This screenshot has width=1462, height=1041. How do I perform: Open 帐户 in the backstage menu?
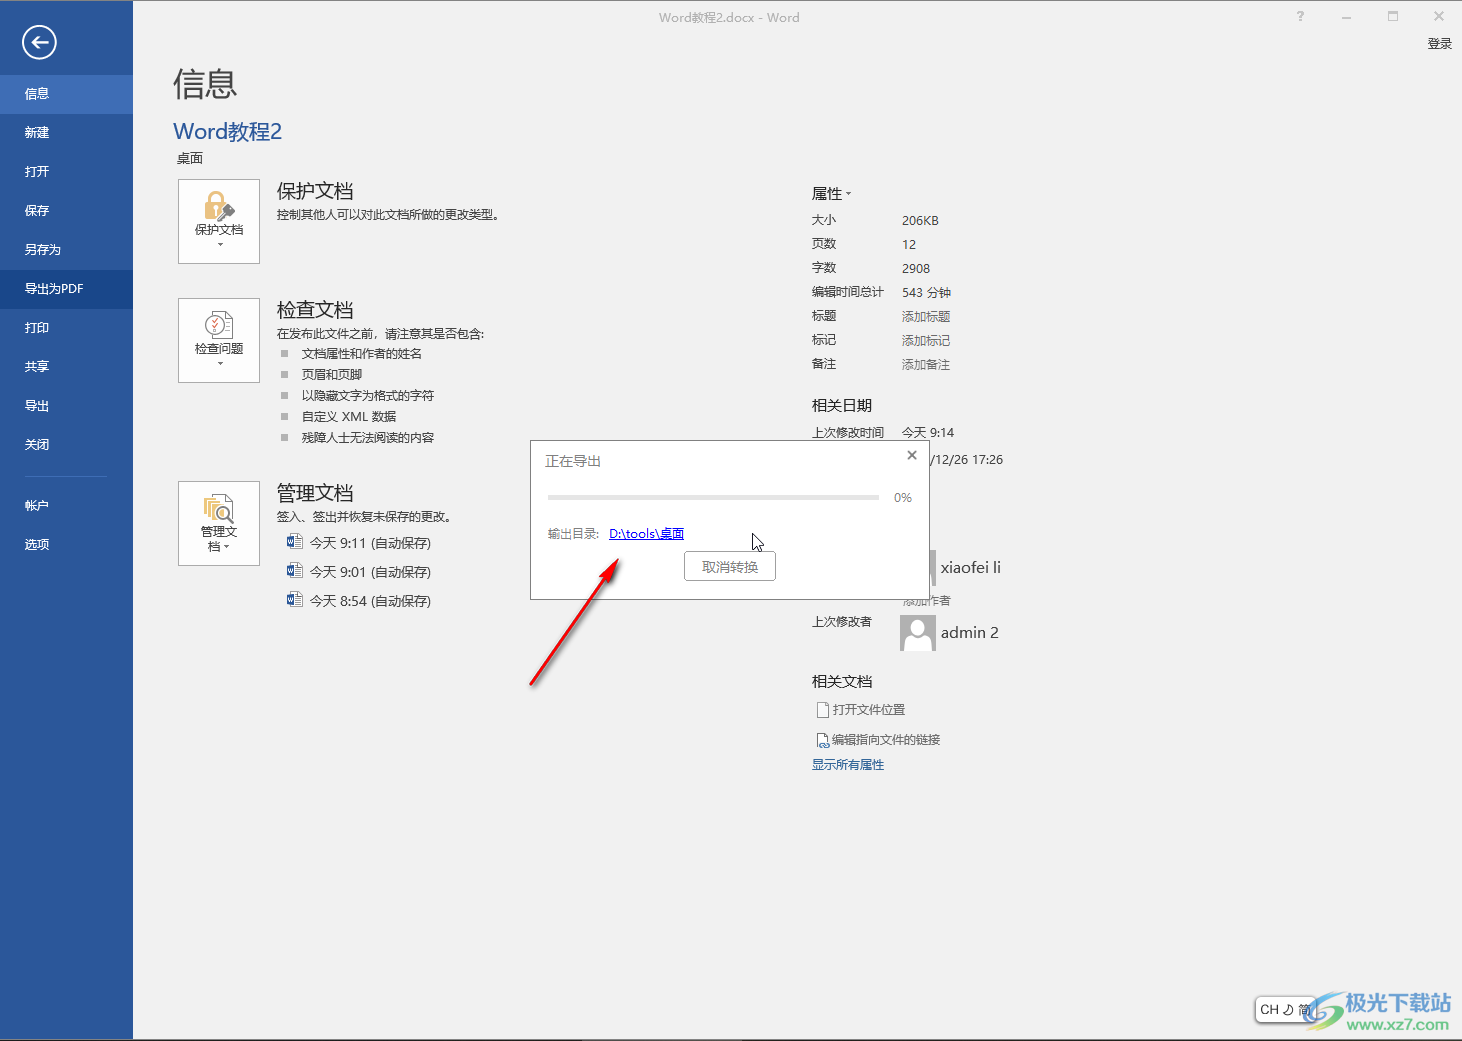click(x=66, y=506)
